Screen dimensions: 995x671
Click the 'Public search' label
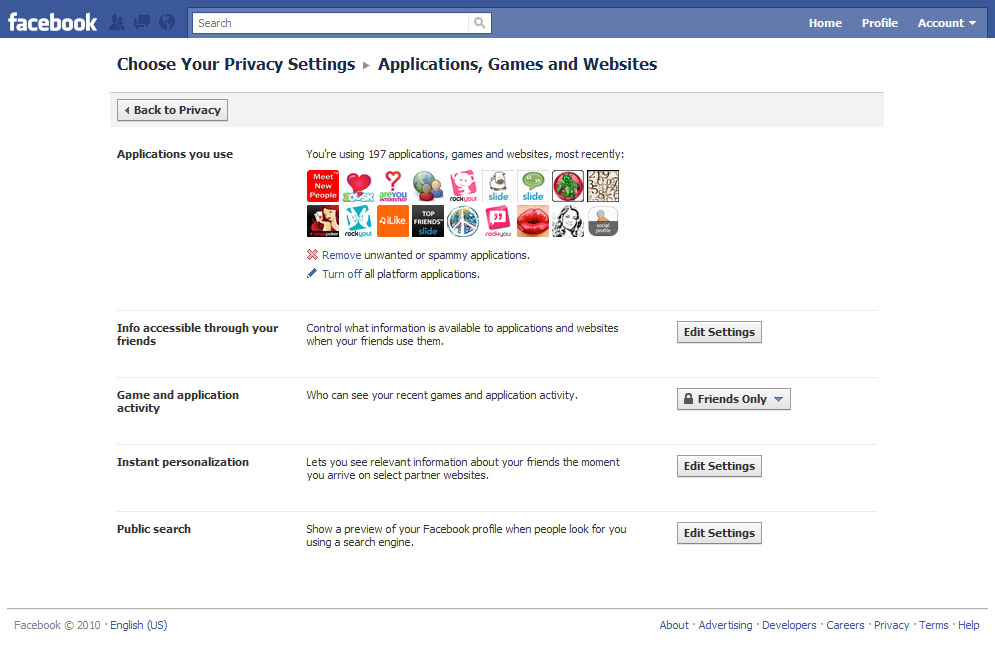[154, 529]
